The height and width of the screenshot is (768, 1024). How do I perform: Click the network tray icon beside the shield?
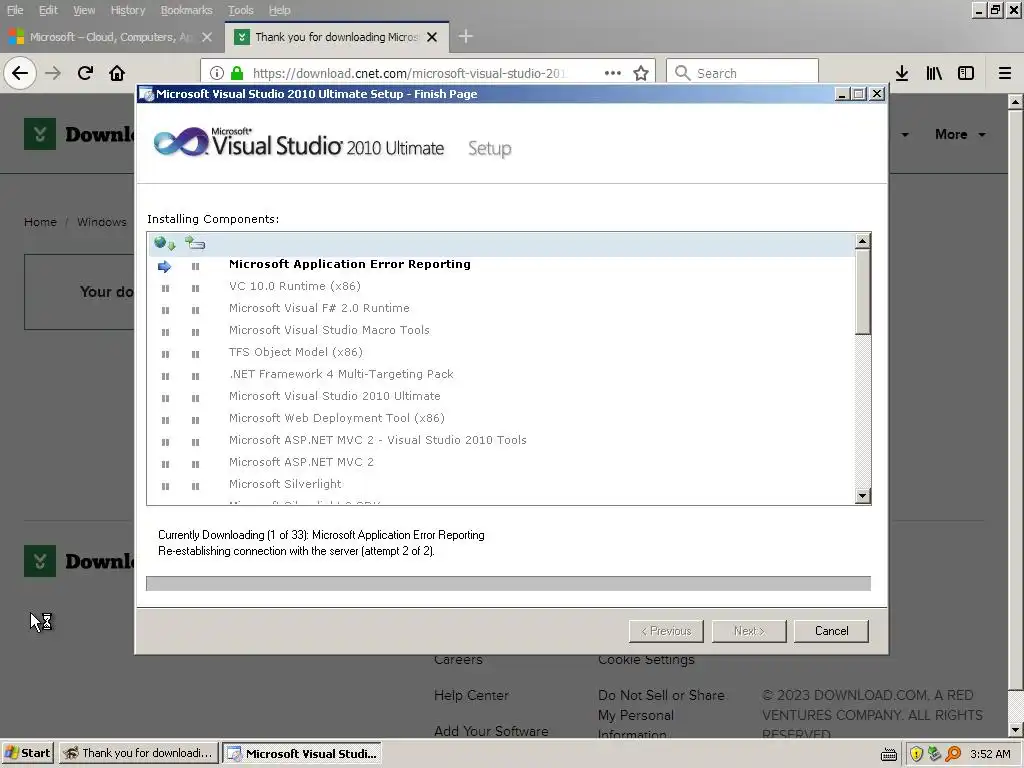[935, 754]
